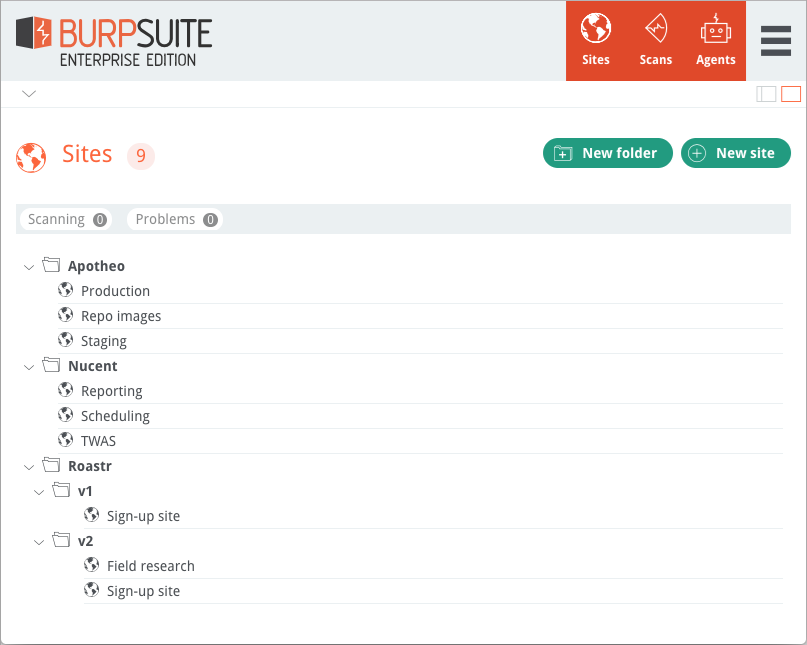Filter by Problems status

click(175, 219)
